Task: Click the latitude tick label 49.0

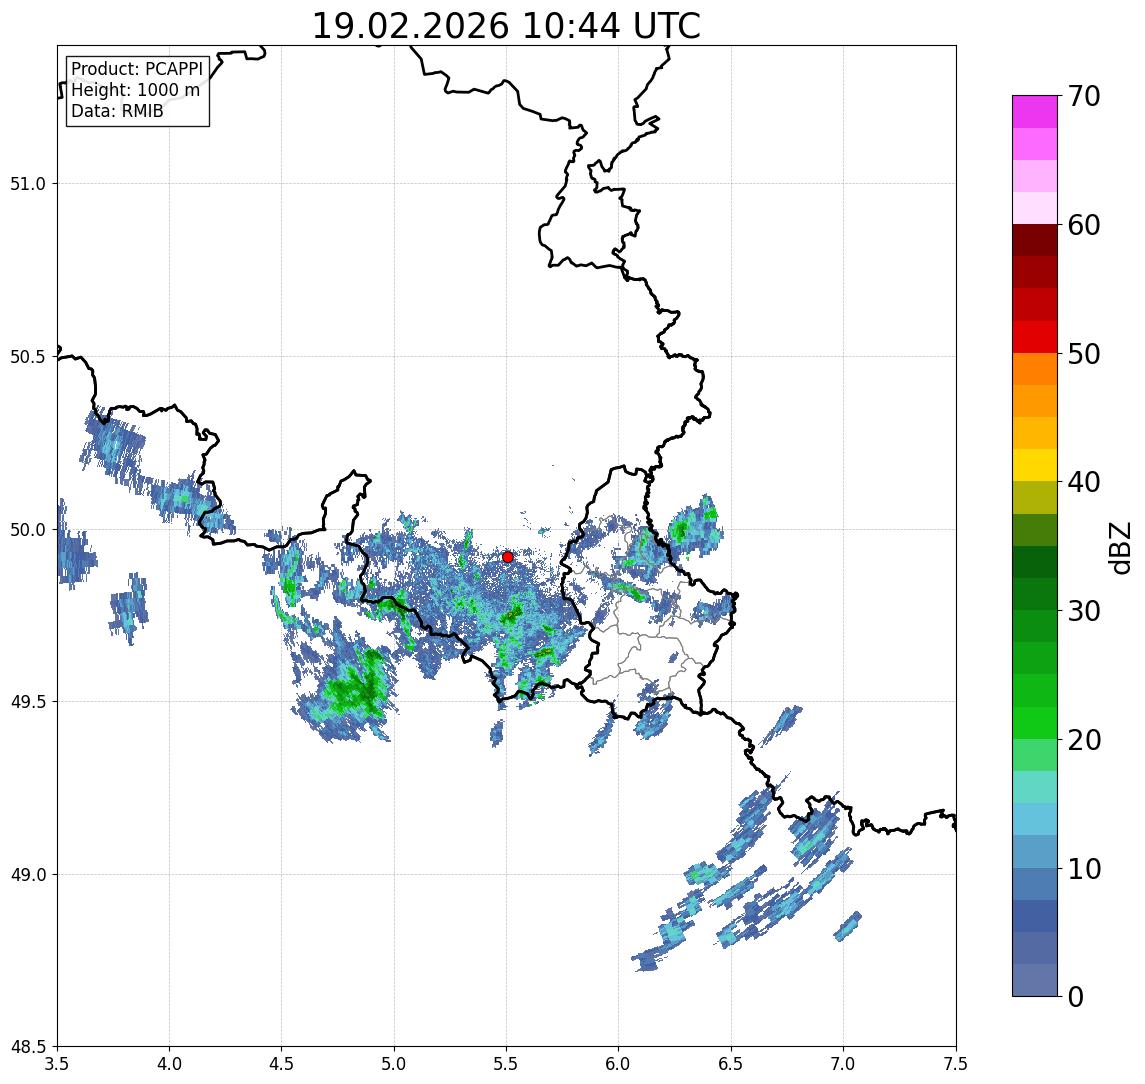Action: tap(28, 874)
